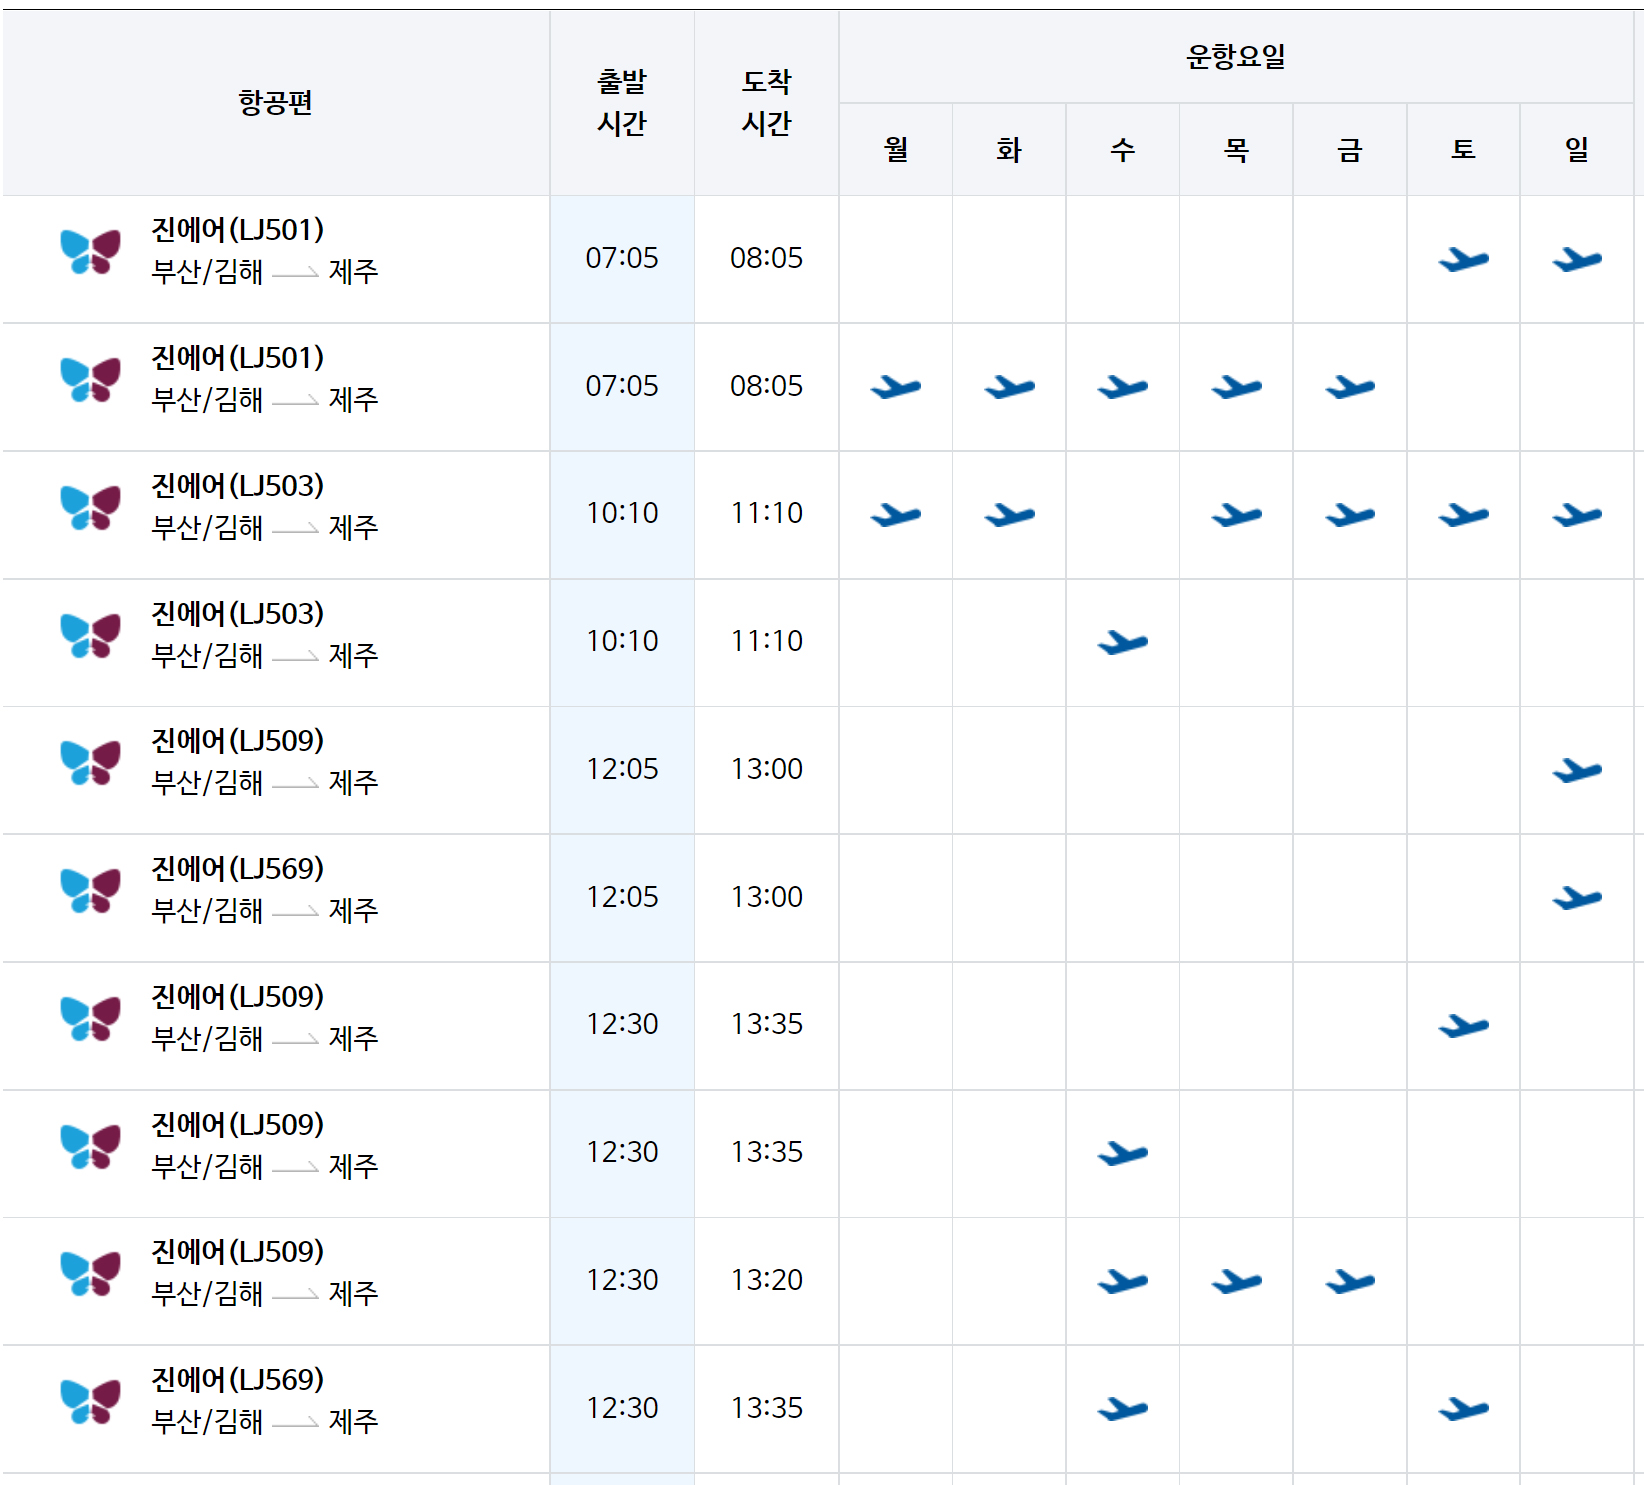1644x1485 pixels.
Task: Click the 금 day header
Action: click(1350, 149)
